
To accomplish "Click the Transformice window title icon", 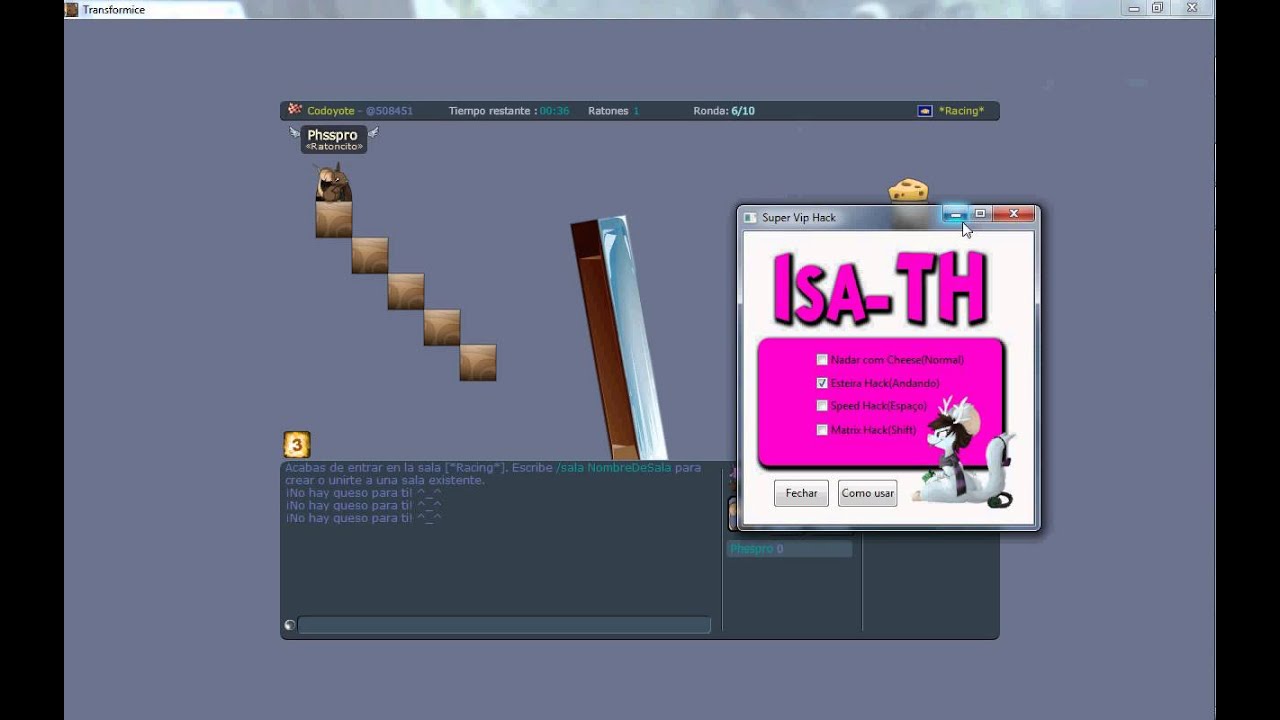I will point(71,9).
